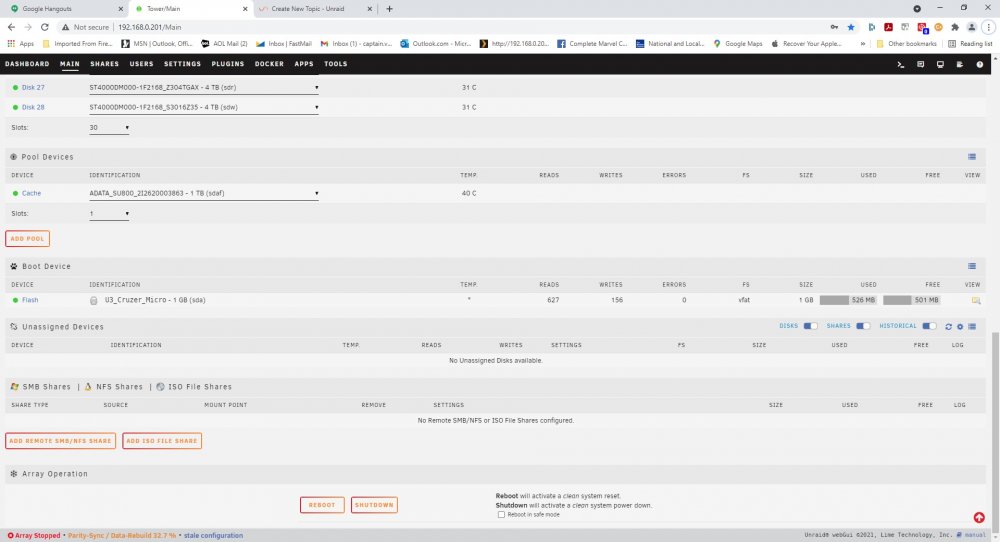Screen dimensions: 1000x542
Task: Click the bookmark star icon in address bar
Action: coord(851,27)
